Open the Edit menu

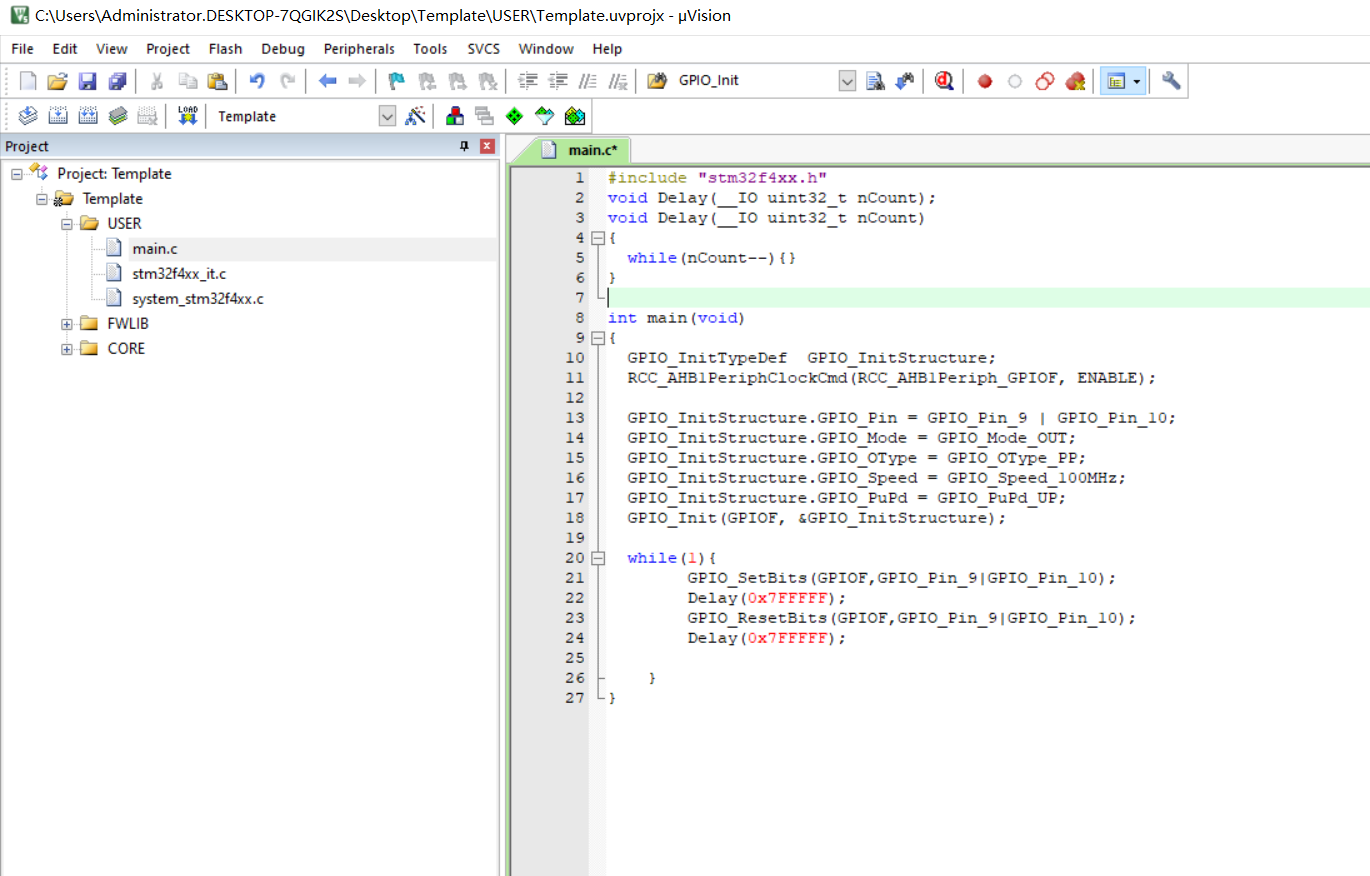click(65, 49)
